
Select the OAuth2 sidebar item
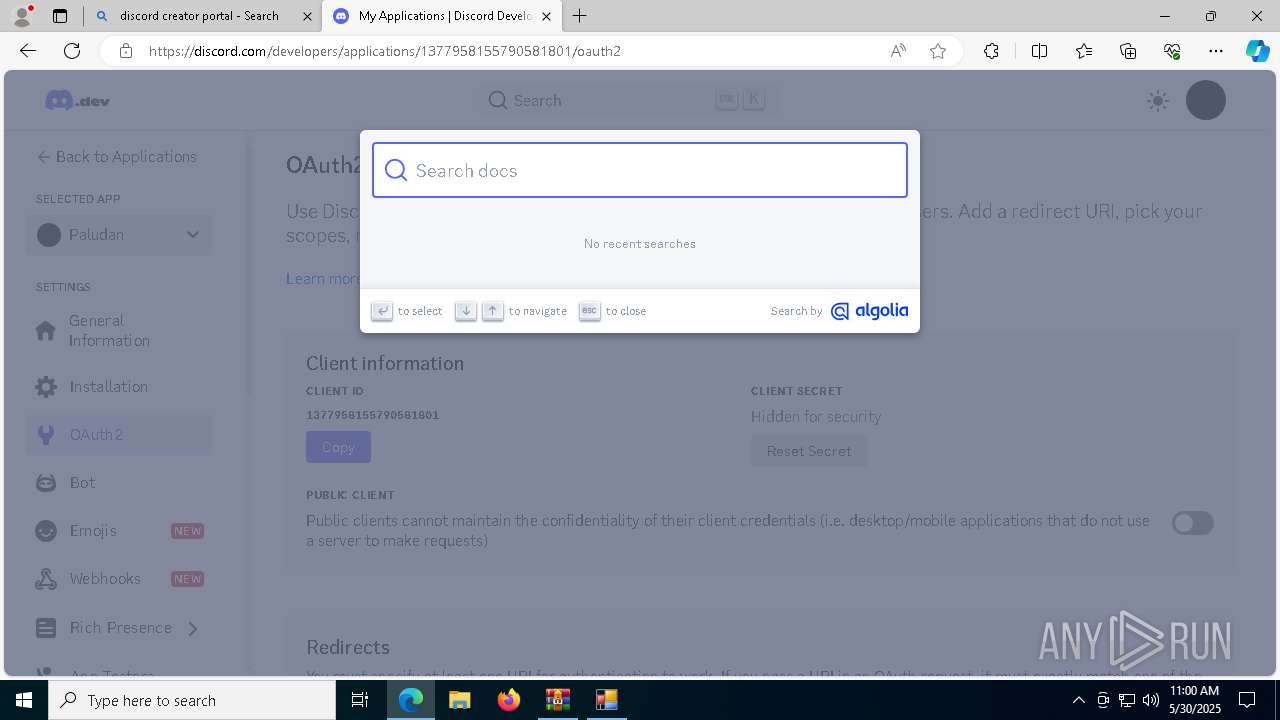point(119,435)
